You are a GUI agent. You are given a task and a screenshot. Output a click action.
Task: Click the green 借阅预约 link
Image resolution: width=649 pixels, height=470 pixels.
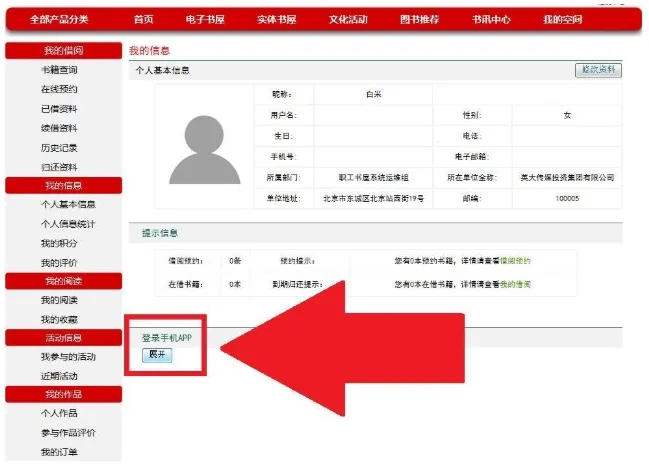click(515, 261)
